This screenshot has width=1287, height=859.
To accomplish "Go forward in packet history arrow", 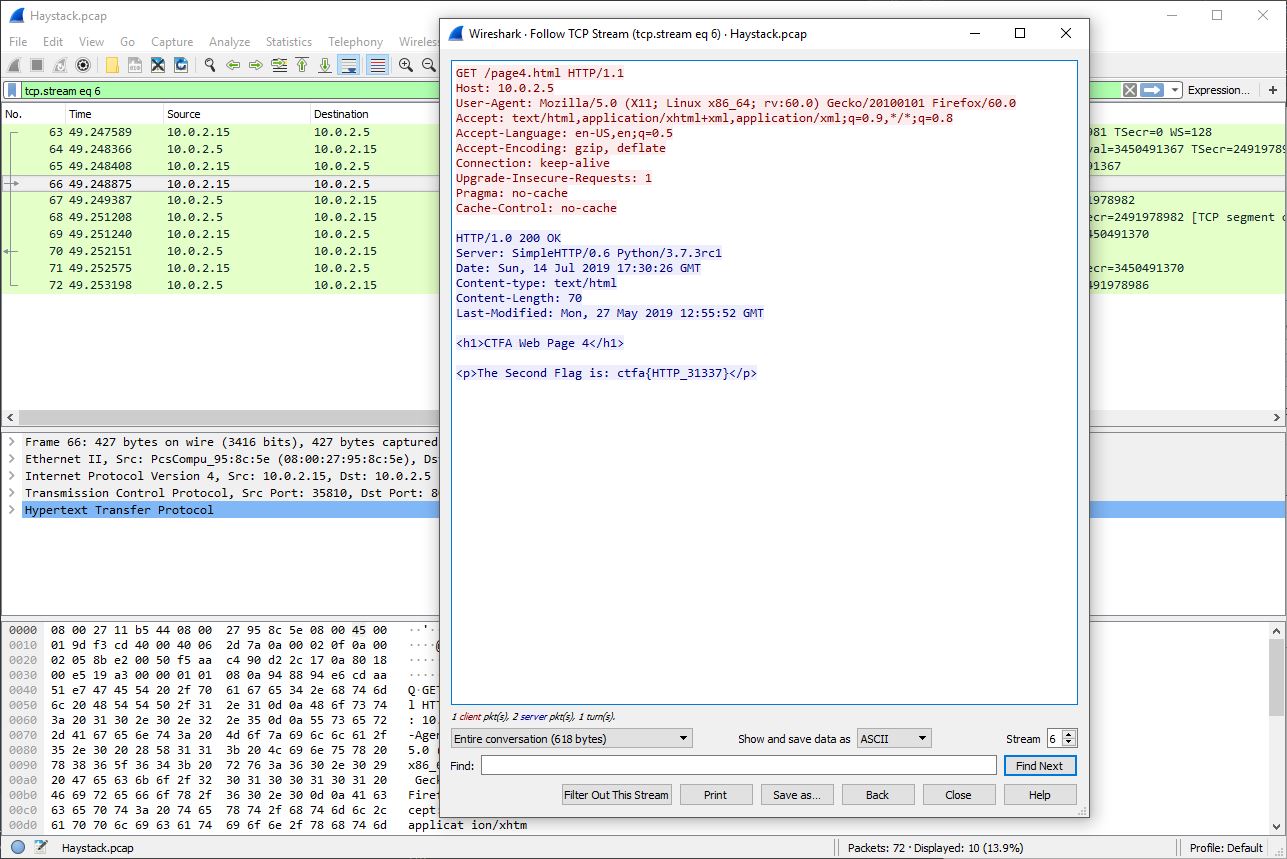I will click(x=256, y=65).
